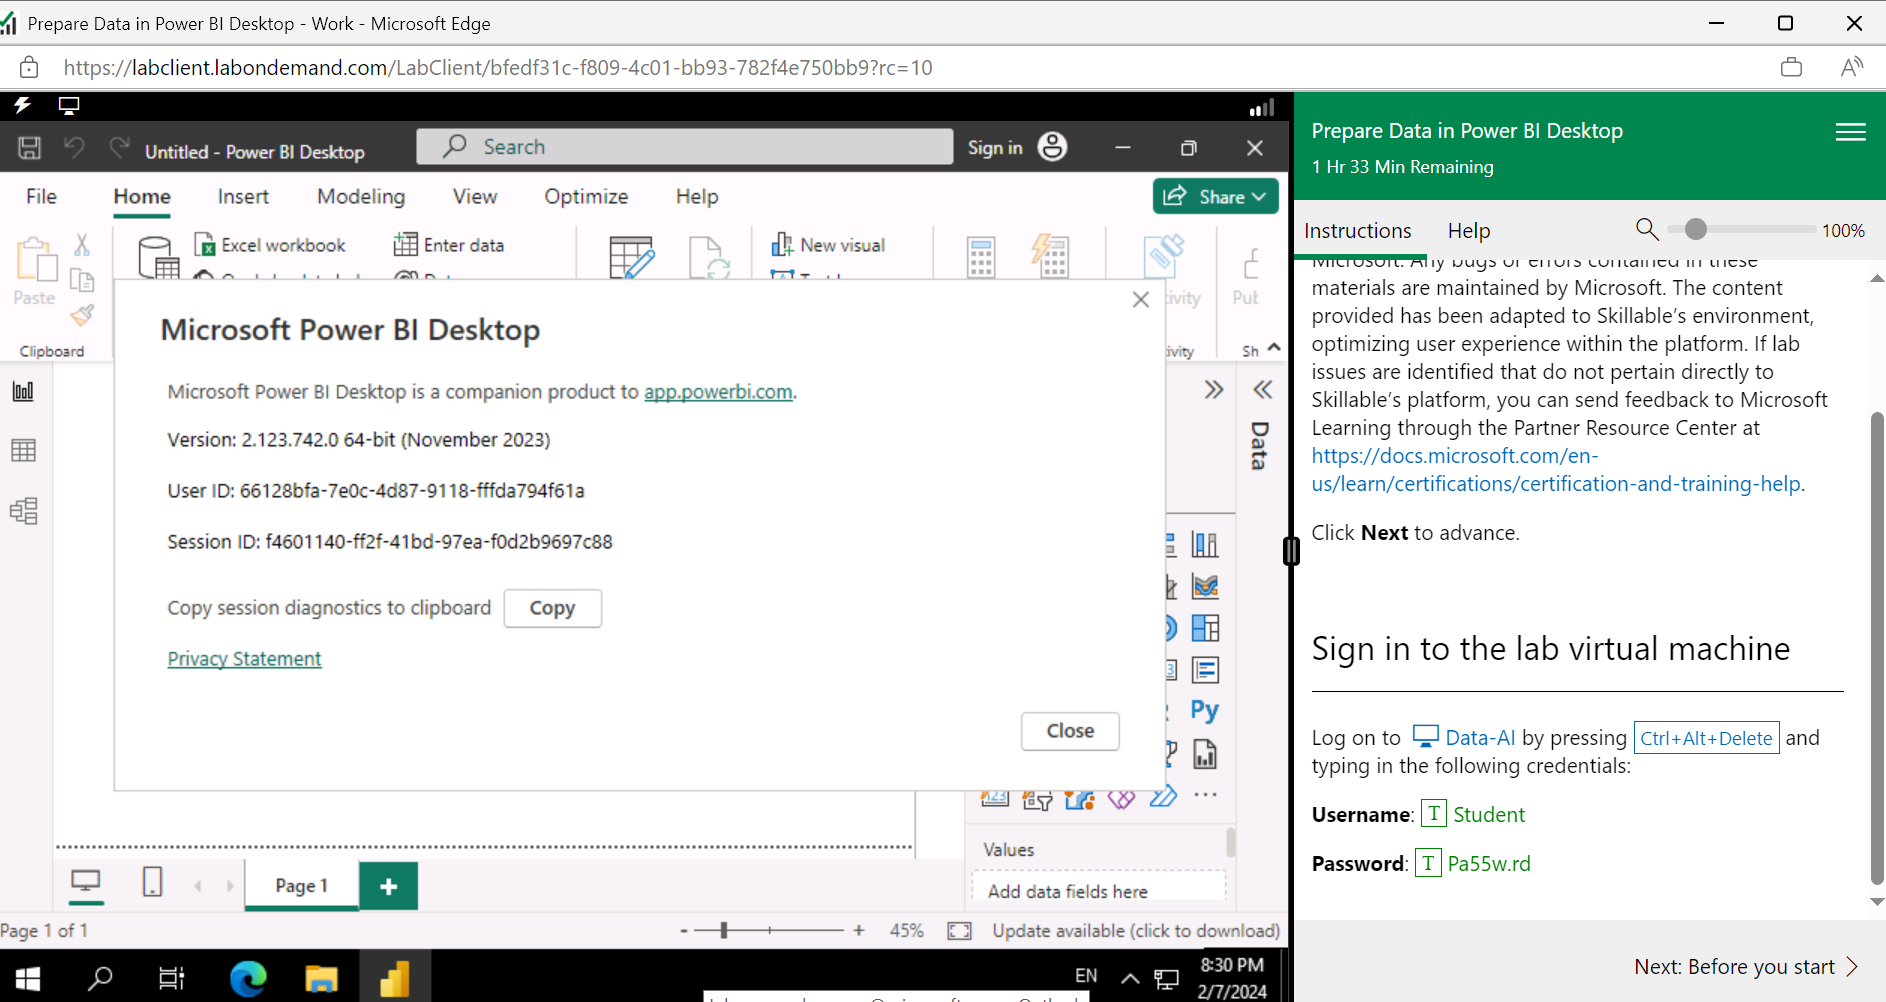Insert data from an Excel workbook
The width and height of the screenshot is (1886, 1002).
click(270, 244)
